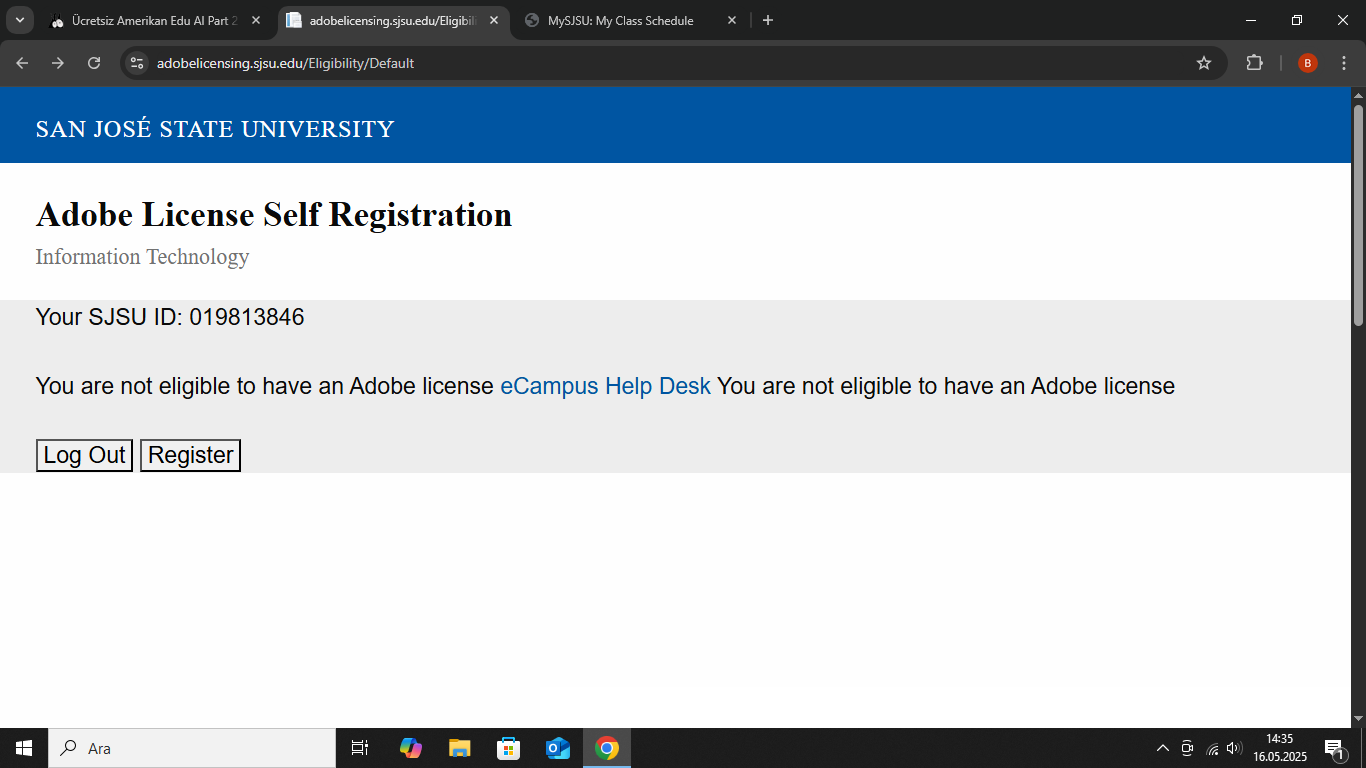Close the adobelicensing.sjsu.edu tab

(x=494, y=20)
